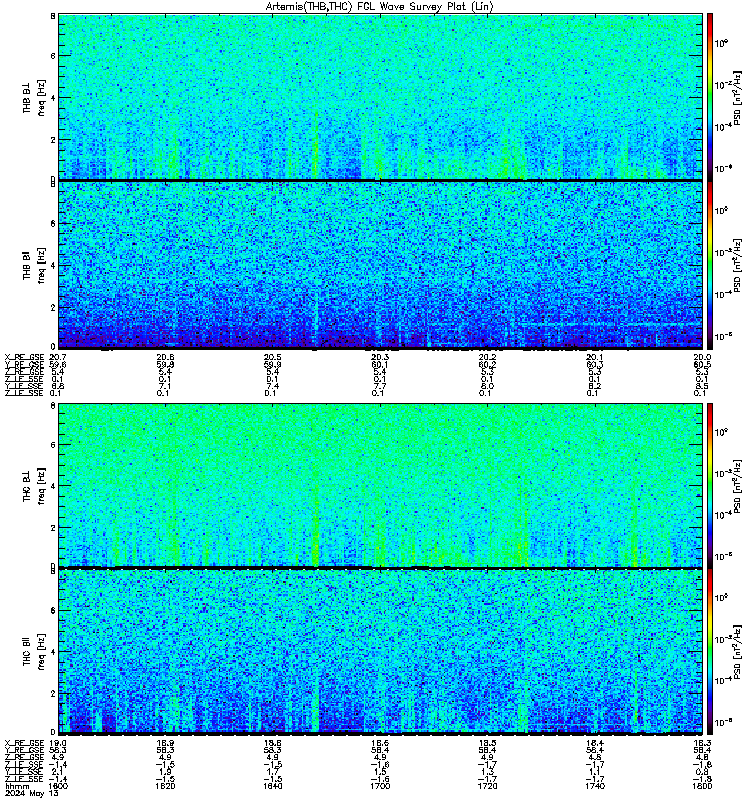
Task: Click the 1700 time tick label
Action: pyautogui.click(x=380, y=786)
